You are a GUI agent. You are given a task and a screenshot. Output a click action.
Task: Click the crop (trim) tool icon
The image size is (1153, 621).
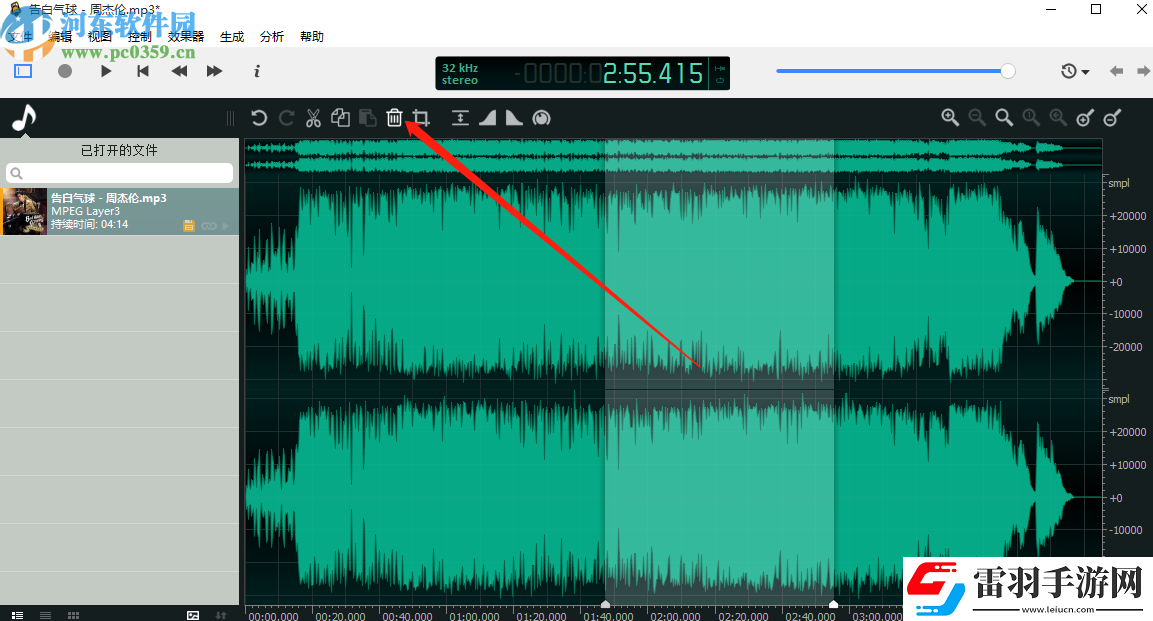[421, 118]
